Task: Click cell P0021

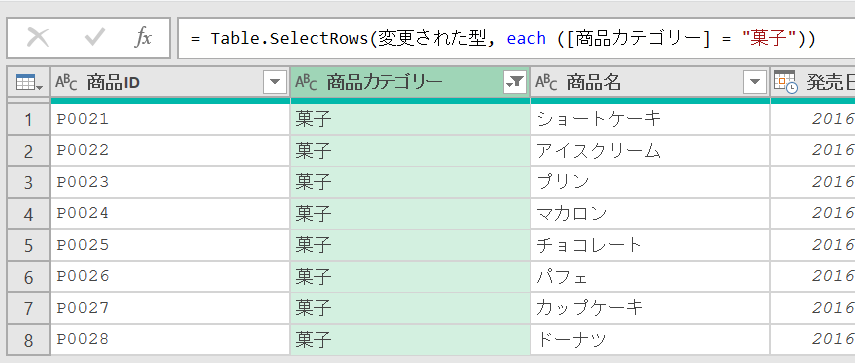Action: (x=170, y=119)
